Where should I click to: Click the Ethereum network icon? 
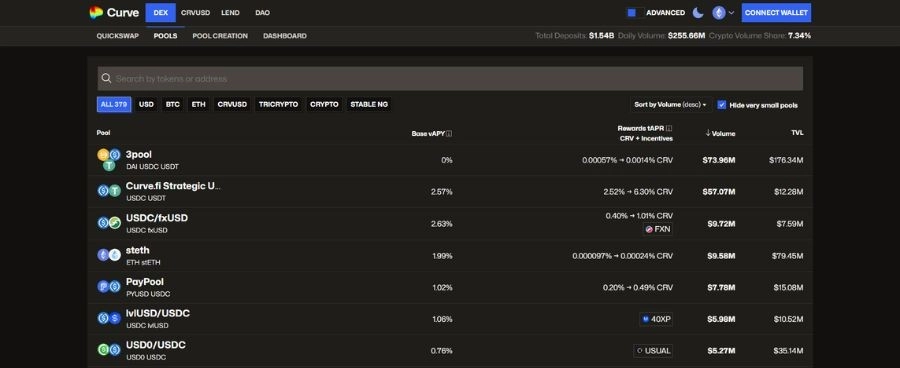pyautogui.click(x=719, y=13)
